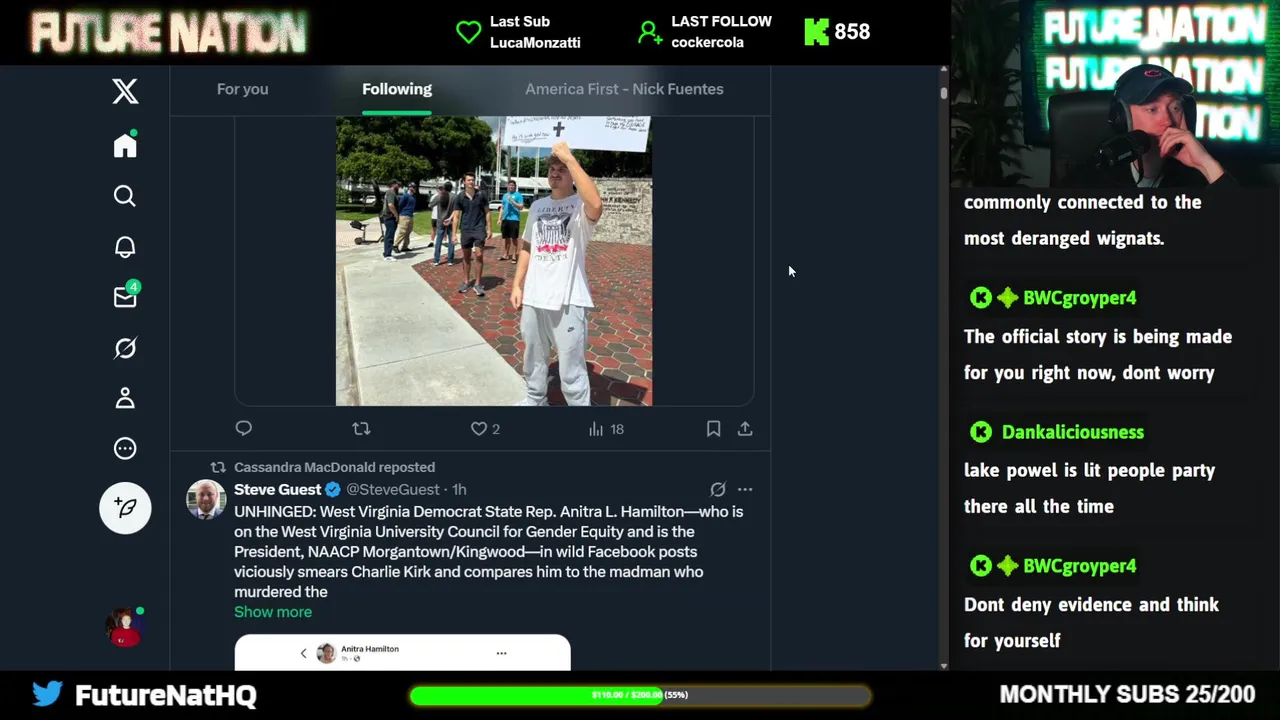Screen dimensions: 1280x720
Task: Open Cassandra MacDonald reposted link
Action: coord(334,467)
